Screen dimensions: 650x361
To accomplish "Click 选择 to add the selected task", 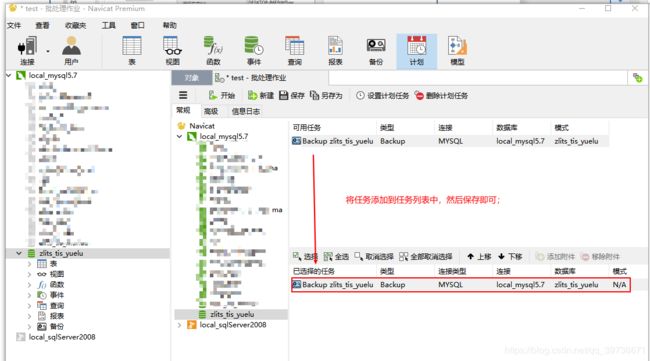I will [x=305, y=257].
